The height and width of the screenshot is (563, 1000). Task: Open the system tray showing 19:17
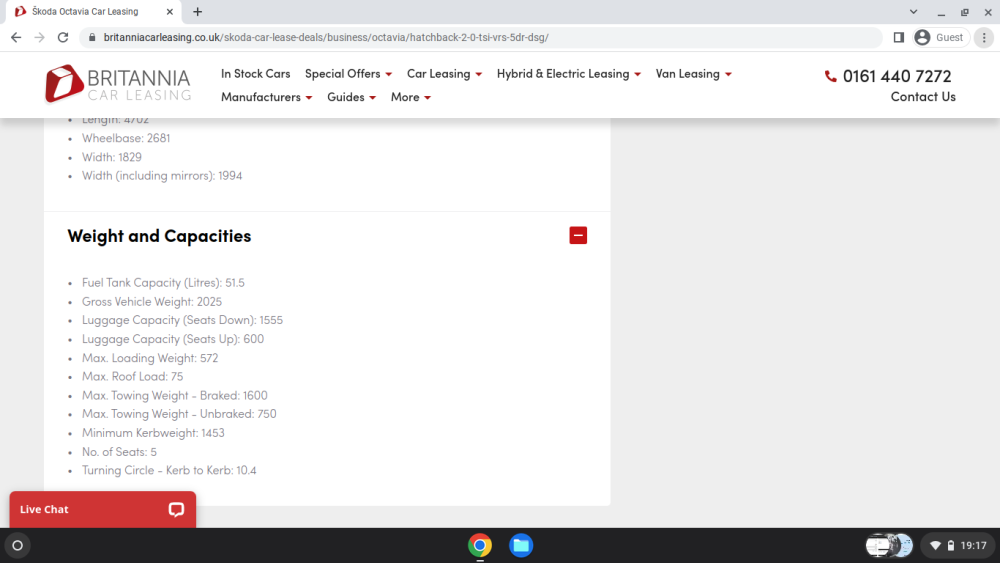958,545
